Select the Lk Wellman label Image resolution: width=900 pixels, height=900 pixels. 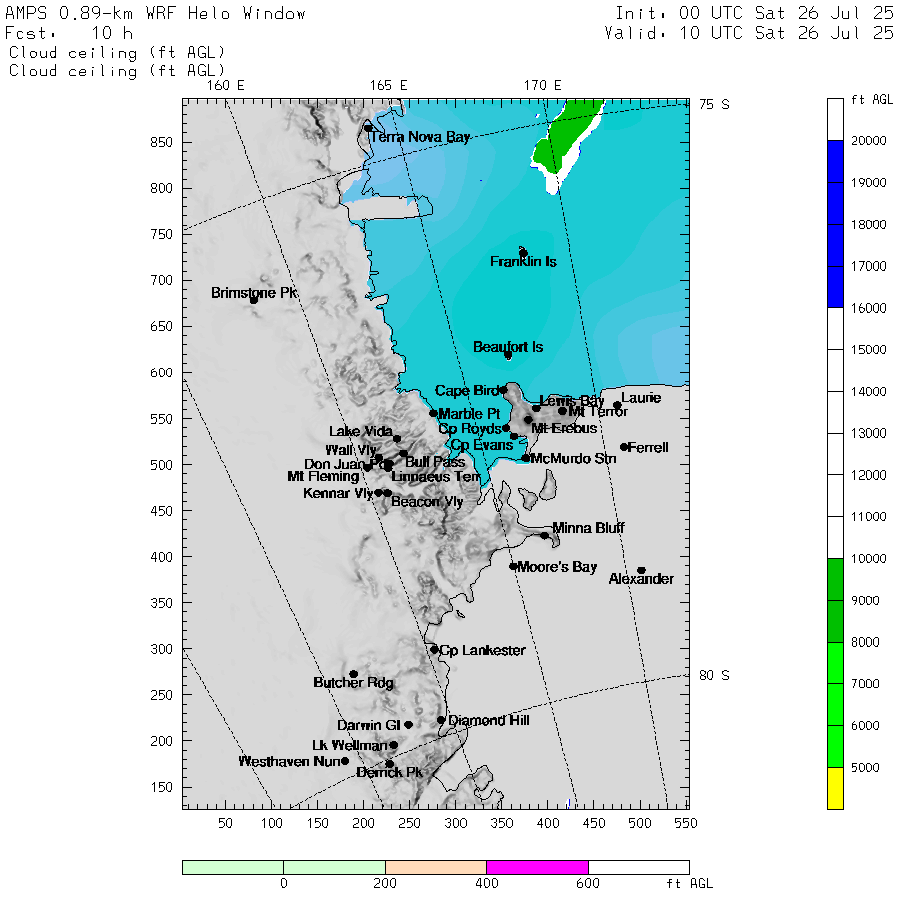coord(350,745)
